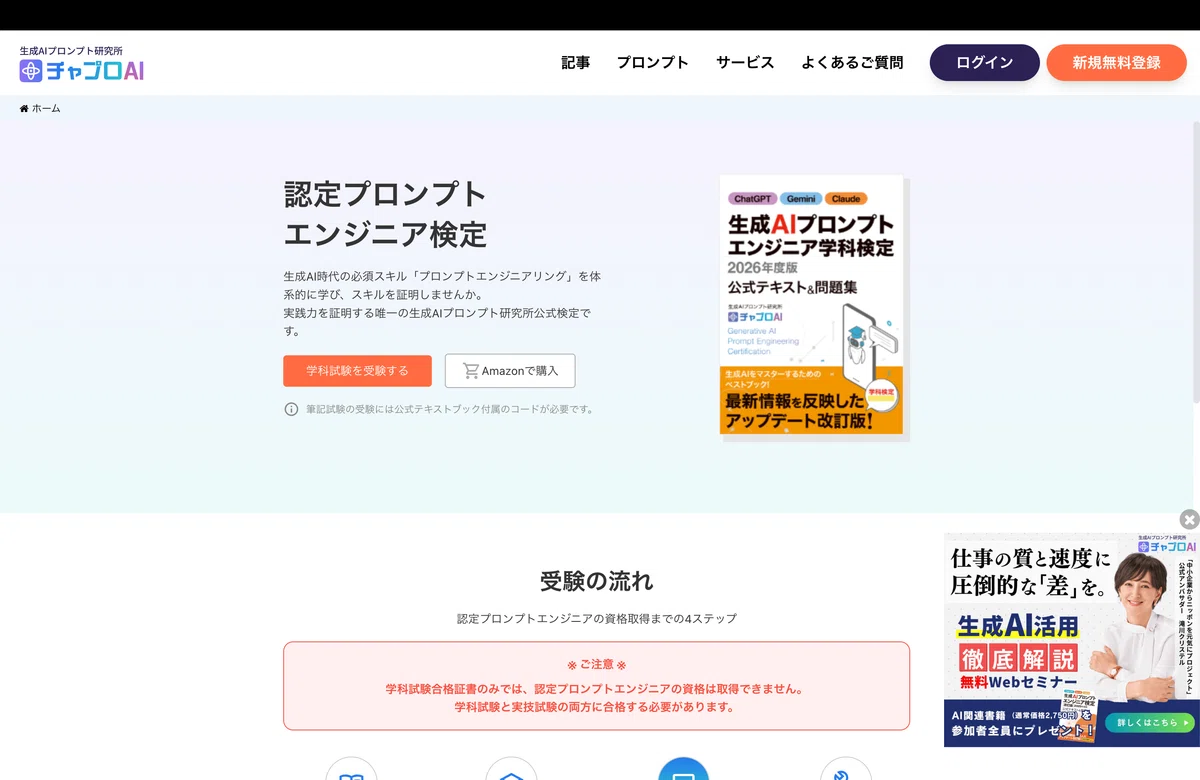Click 学科試験を受験する button

(x=357, y=370)
